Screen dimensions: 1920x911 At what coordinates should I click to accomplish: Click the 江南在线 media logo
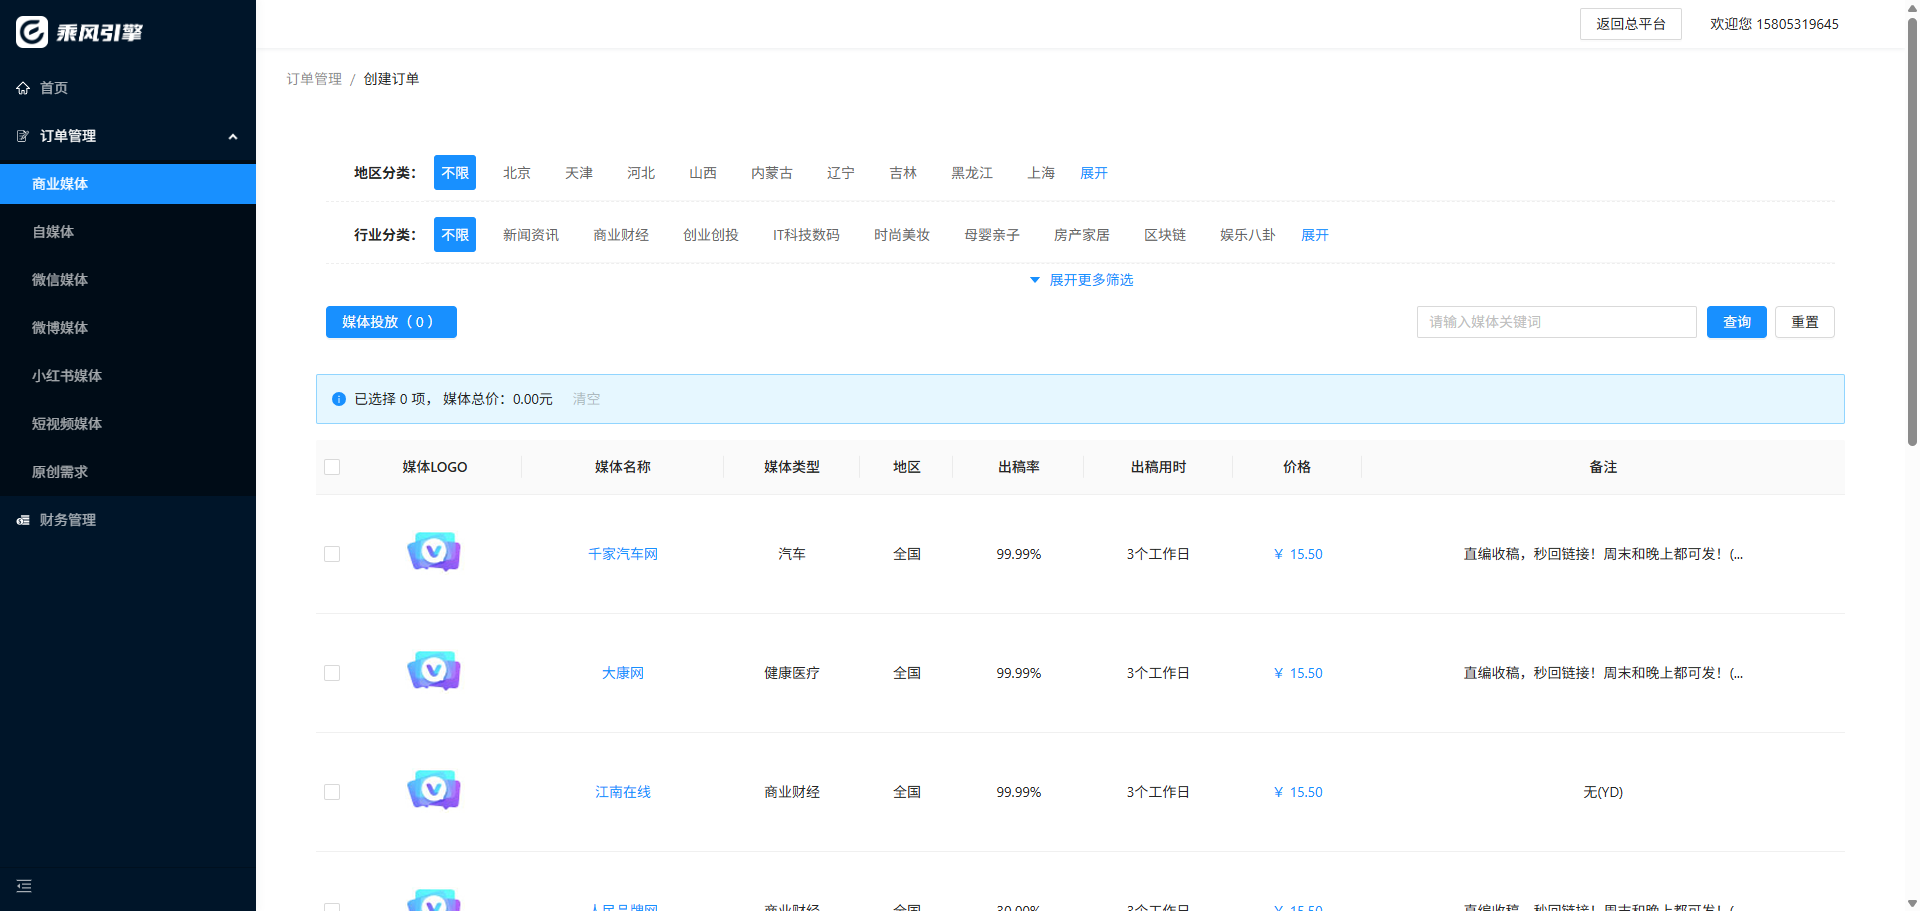[x=434, y=791]
